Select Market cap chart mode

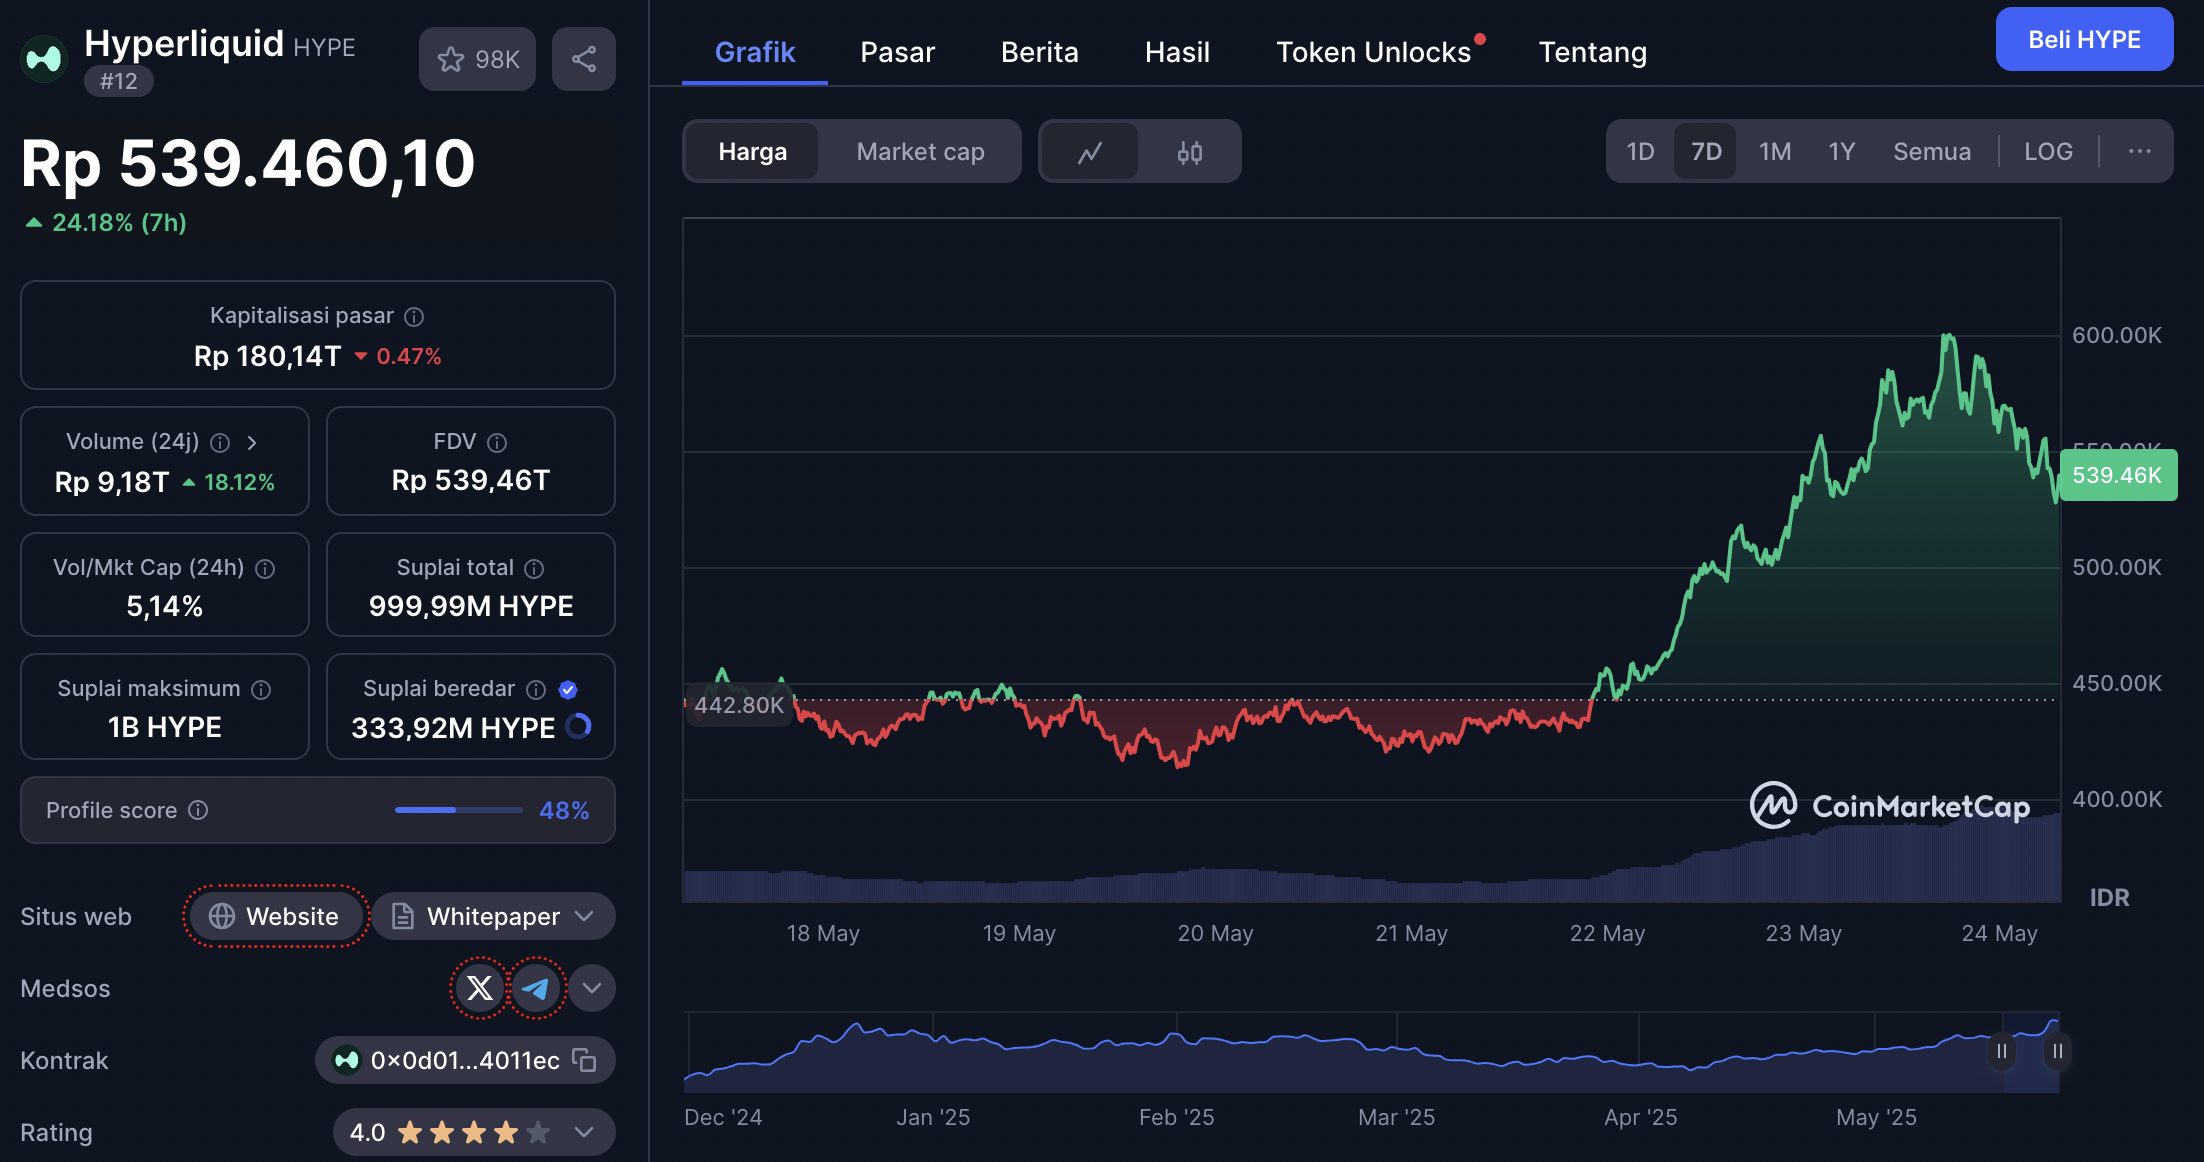[x=920, y=152]
